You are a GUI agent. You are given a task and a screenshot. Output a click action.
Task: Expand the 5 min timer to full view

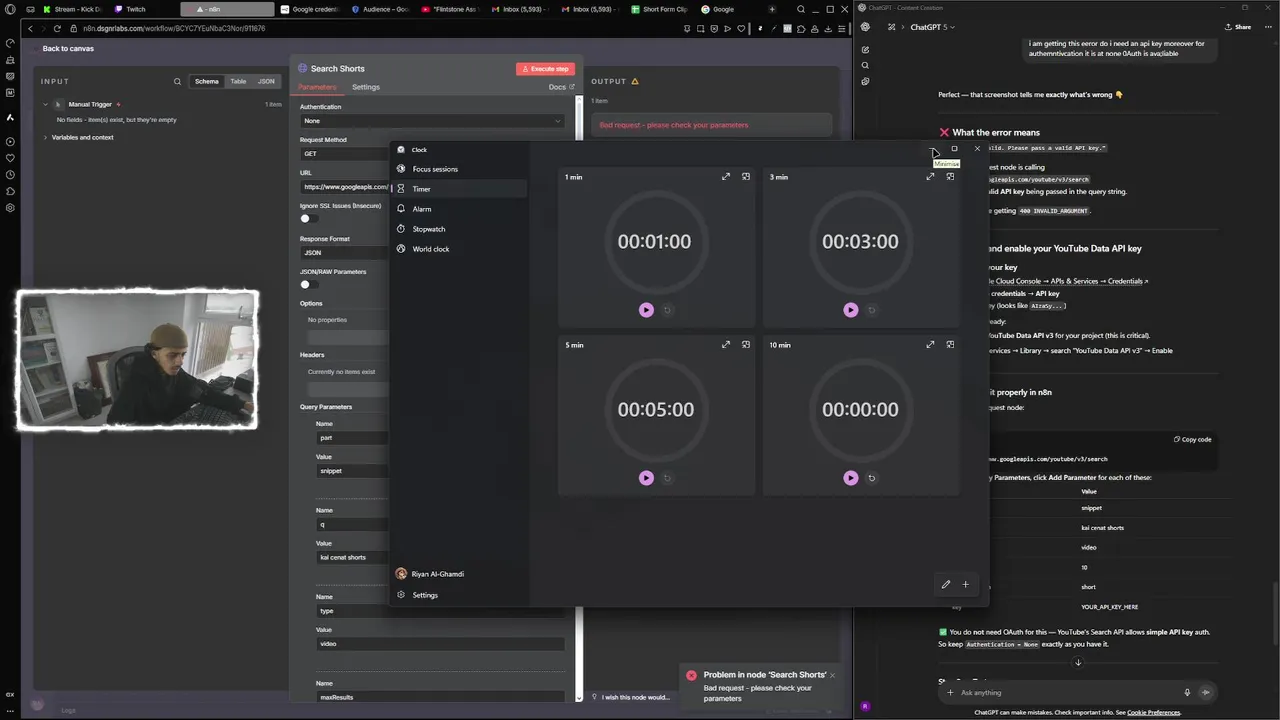click(726, 345)
